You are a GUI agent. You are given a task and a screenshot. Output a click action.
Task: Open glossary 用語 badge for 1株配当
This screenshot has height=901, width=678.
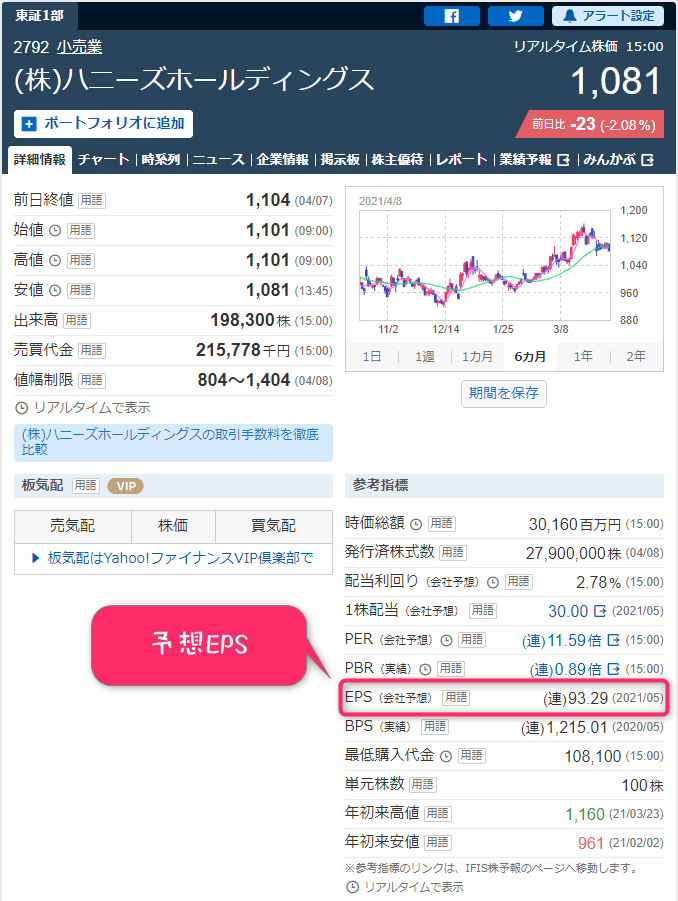(x=483, y=610)
